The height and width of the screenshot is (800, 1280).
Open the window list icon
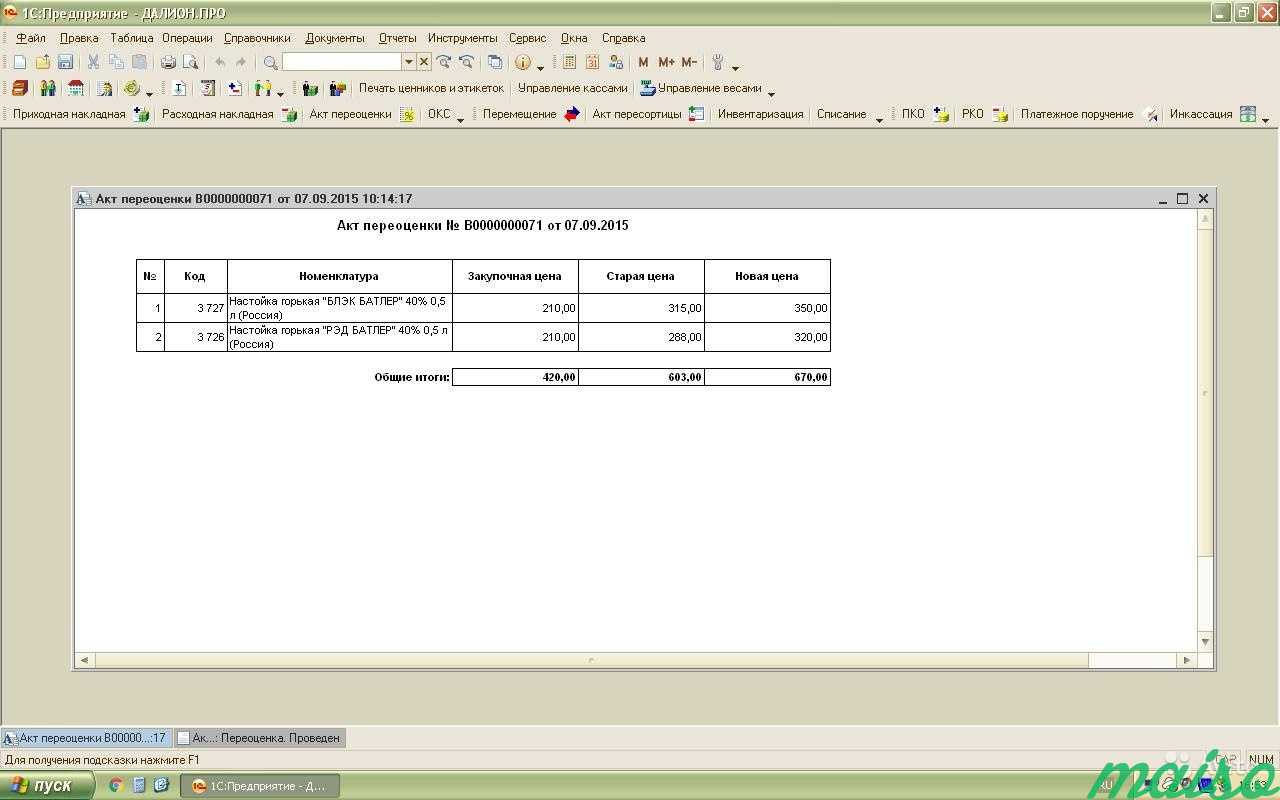pos(495,62)
